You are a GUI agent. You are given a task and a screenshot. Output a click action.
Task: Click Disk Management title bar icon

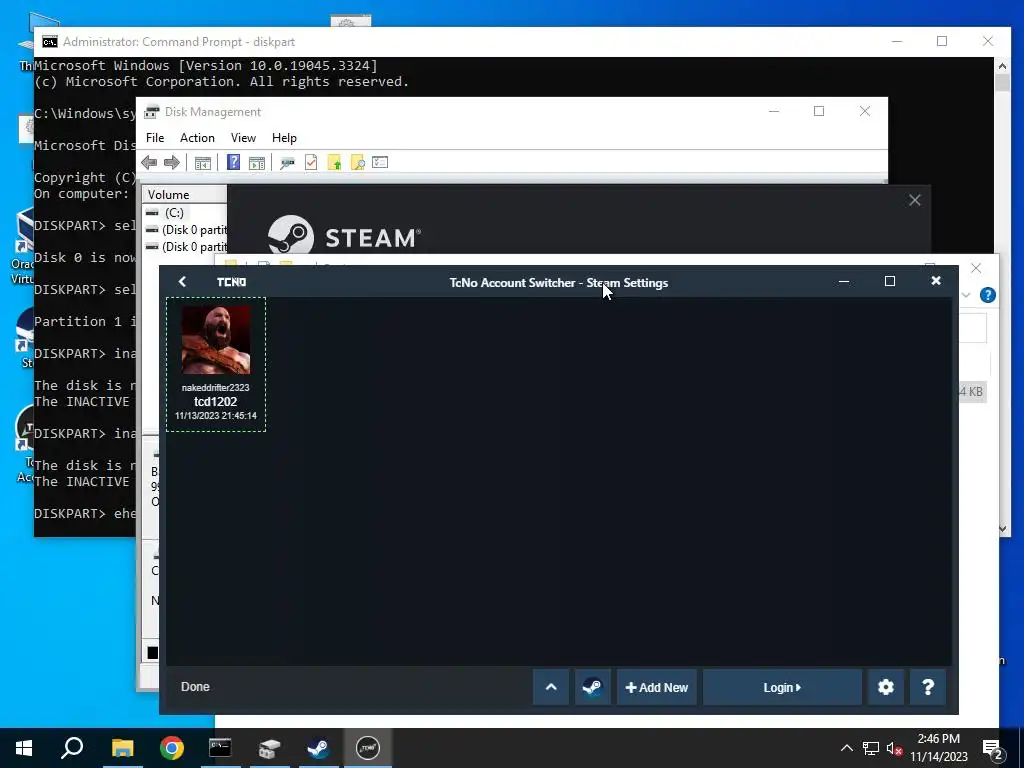152,112
